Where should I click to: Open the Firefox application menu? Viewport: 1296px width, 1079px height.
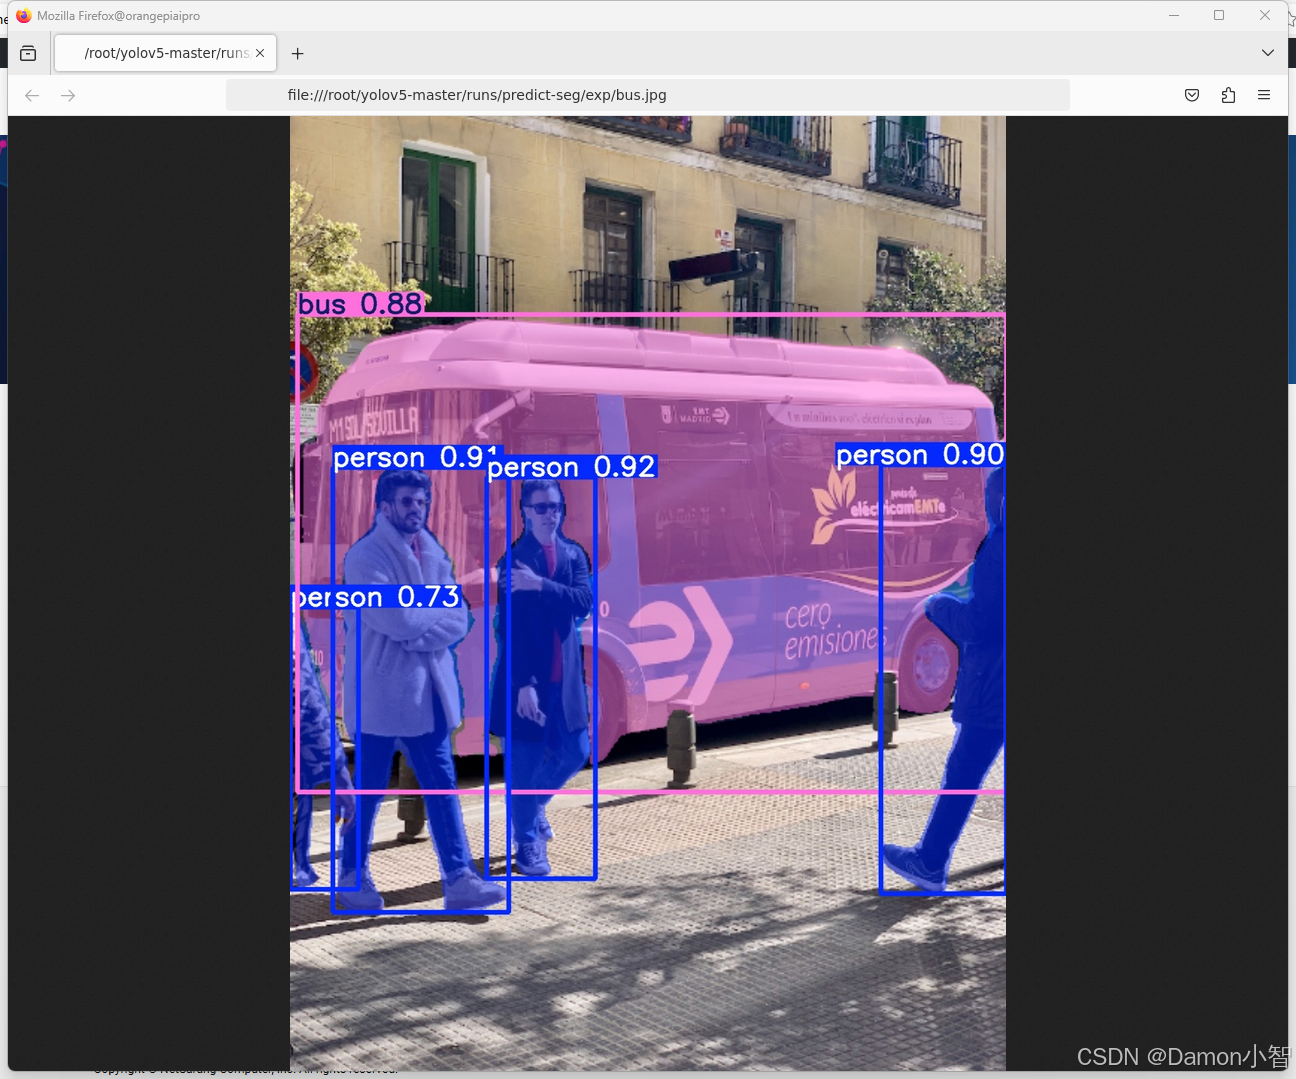click(1264, 95)
